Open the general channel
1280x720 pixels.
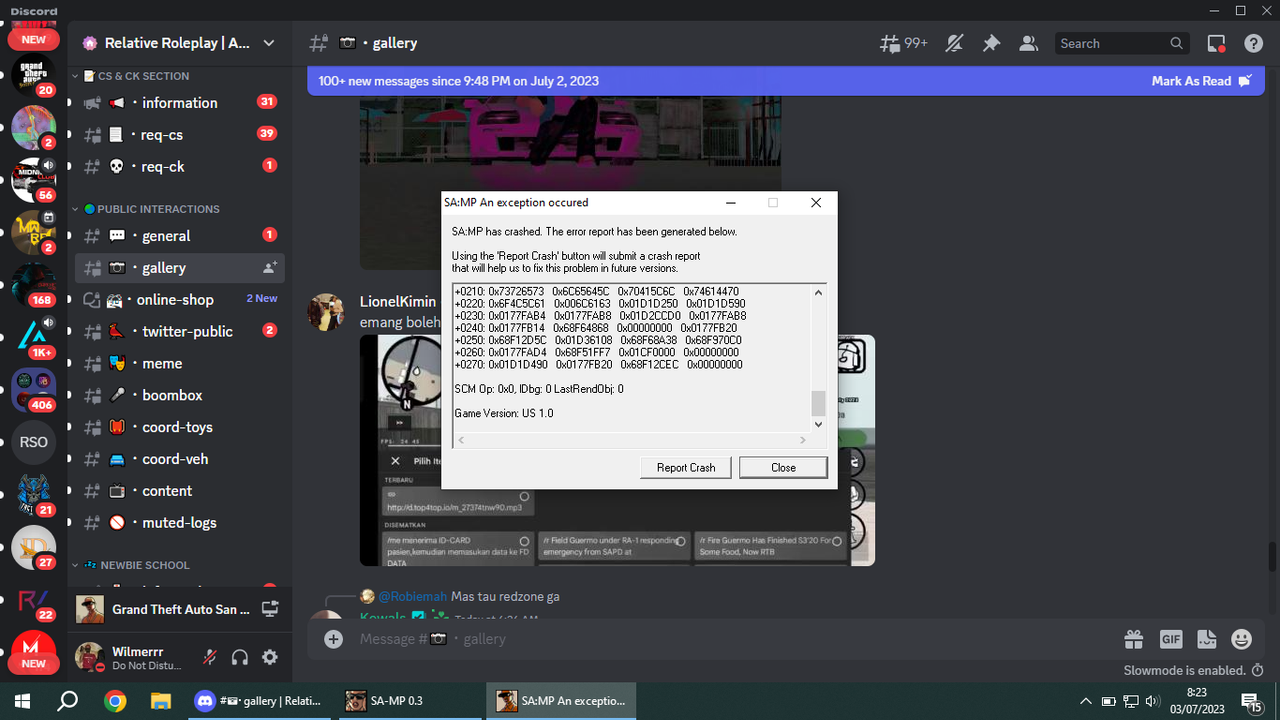coord(179,236)
